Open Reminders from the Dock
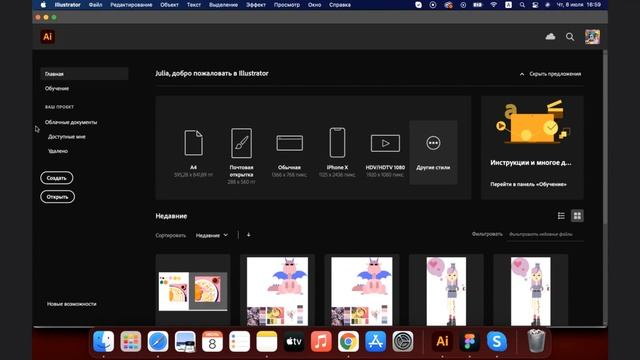The width and height of the screenshot is (640, 360). [x=240, y=341]
